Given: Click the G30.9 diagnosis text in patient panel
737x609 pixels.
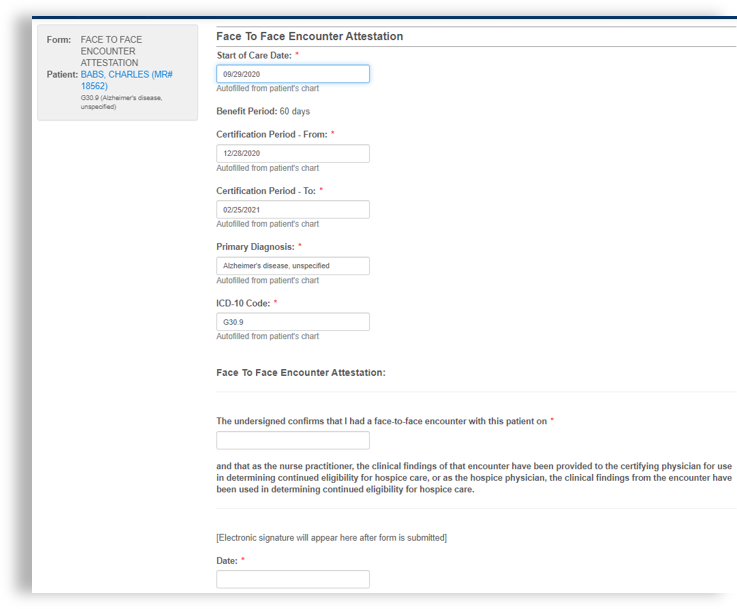Looking at the screenshot, I should (121, 102).
